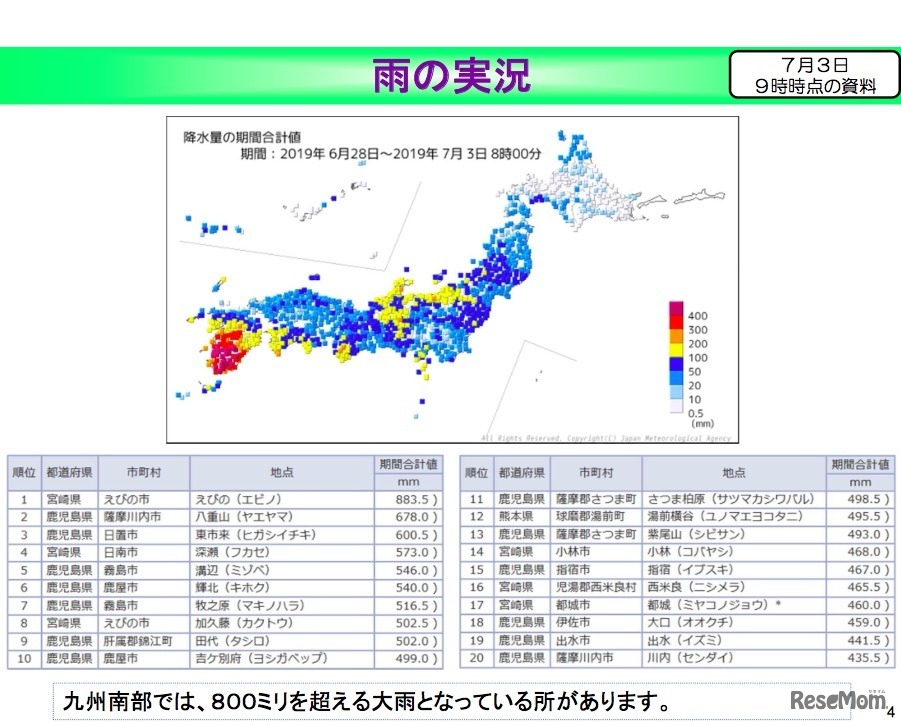Select the page number 4
Image resolution: width=901 pixels, height=723 pixels.
[889, 712]
